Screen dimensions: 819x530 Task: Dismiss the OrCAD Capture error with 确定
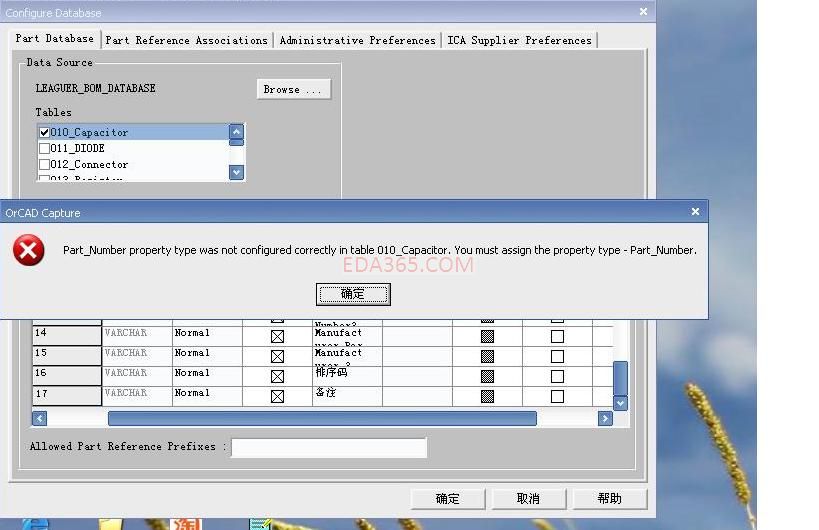[353, 295]
